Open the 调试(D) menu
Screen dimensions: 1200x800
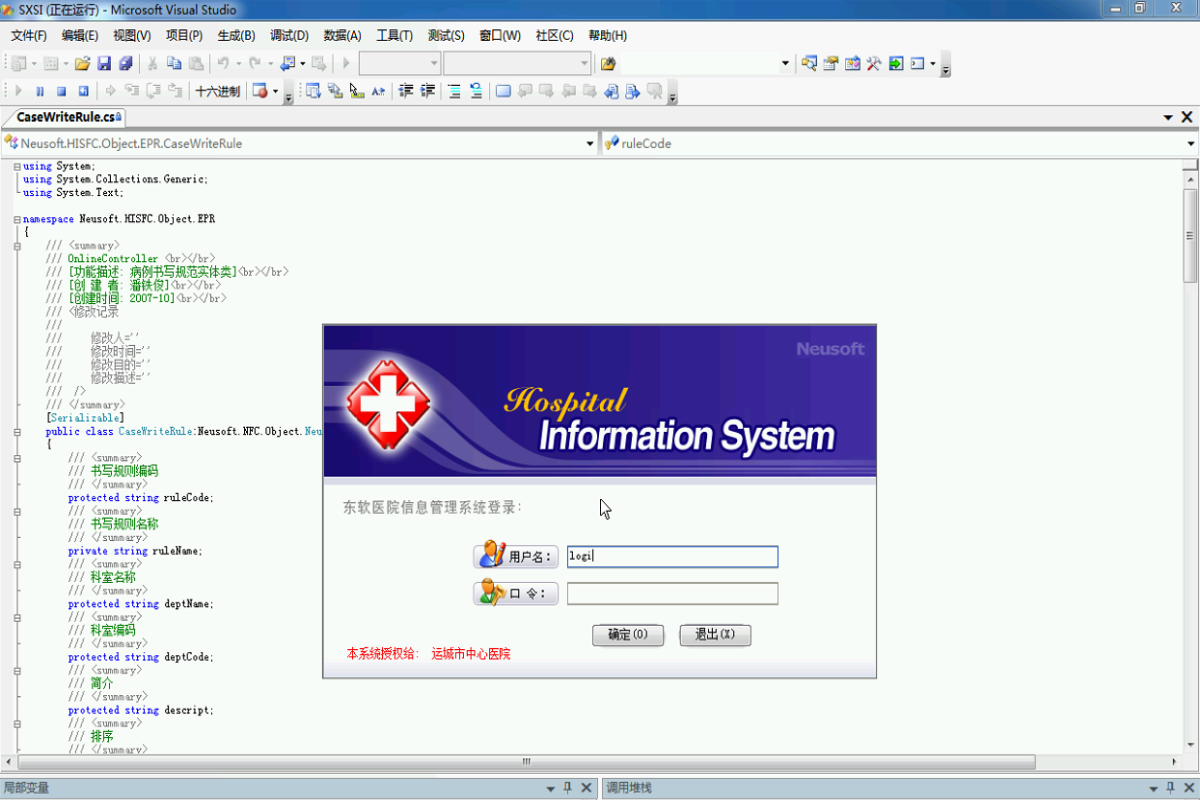[x=290, y=35]
